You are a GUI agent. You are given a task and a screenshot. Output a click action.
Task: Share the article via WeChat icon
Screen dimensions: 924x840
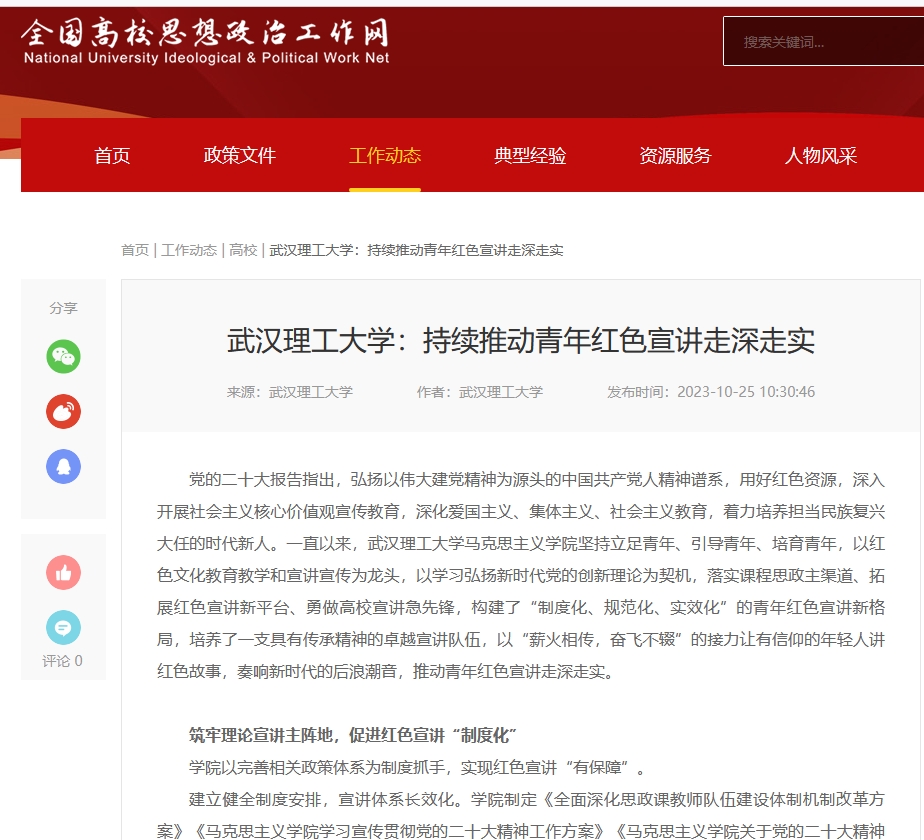(x=63, y=357)
